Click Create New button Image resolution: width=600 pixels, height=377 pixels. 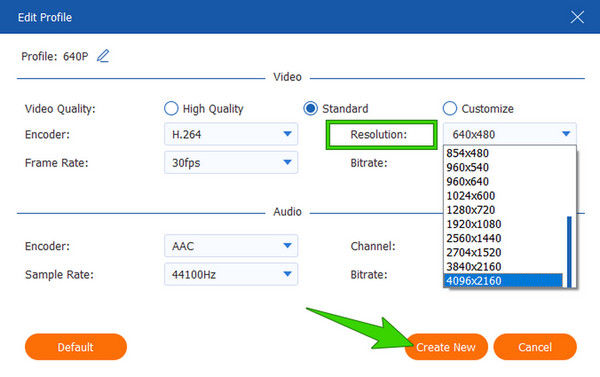coord(446,347)
